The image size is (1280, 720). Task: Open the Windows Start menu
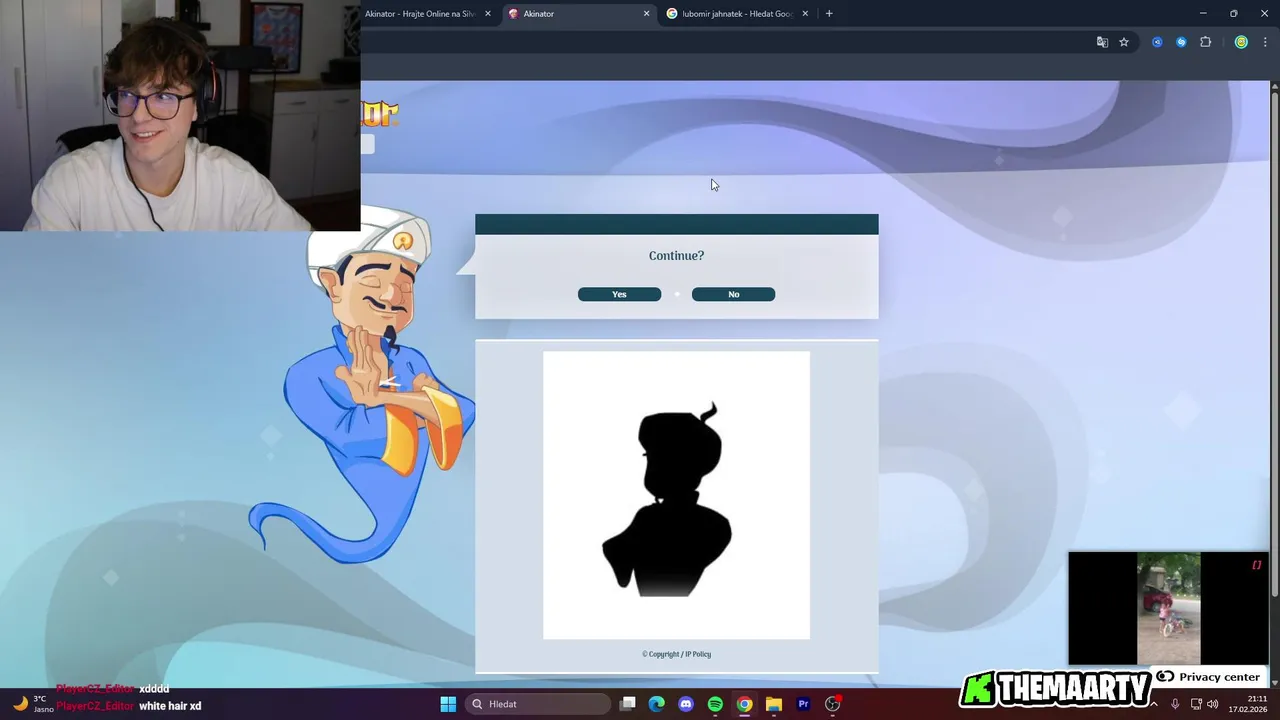pyautogui.click(x=448, y=704)
